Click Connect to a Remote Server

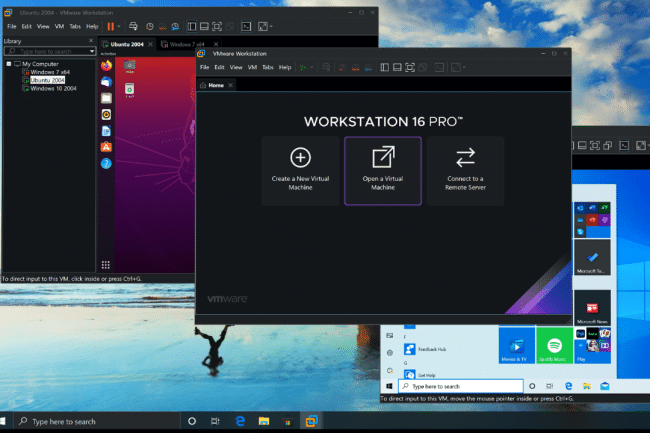tap(465, 171)
